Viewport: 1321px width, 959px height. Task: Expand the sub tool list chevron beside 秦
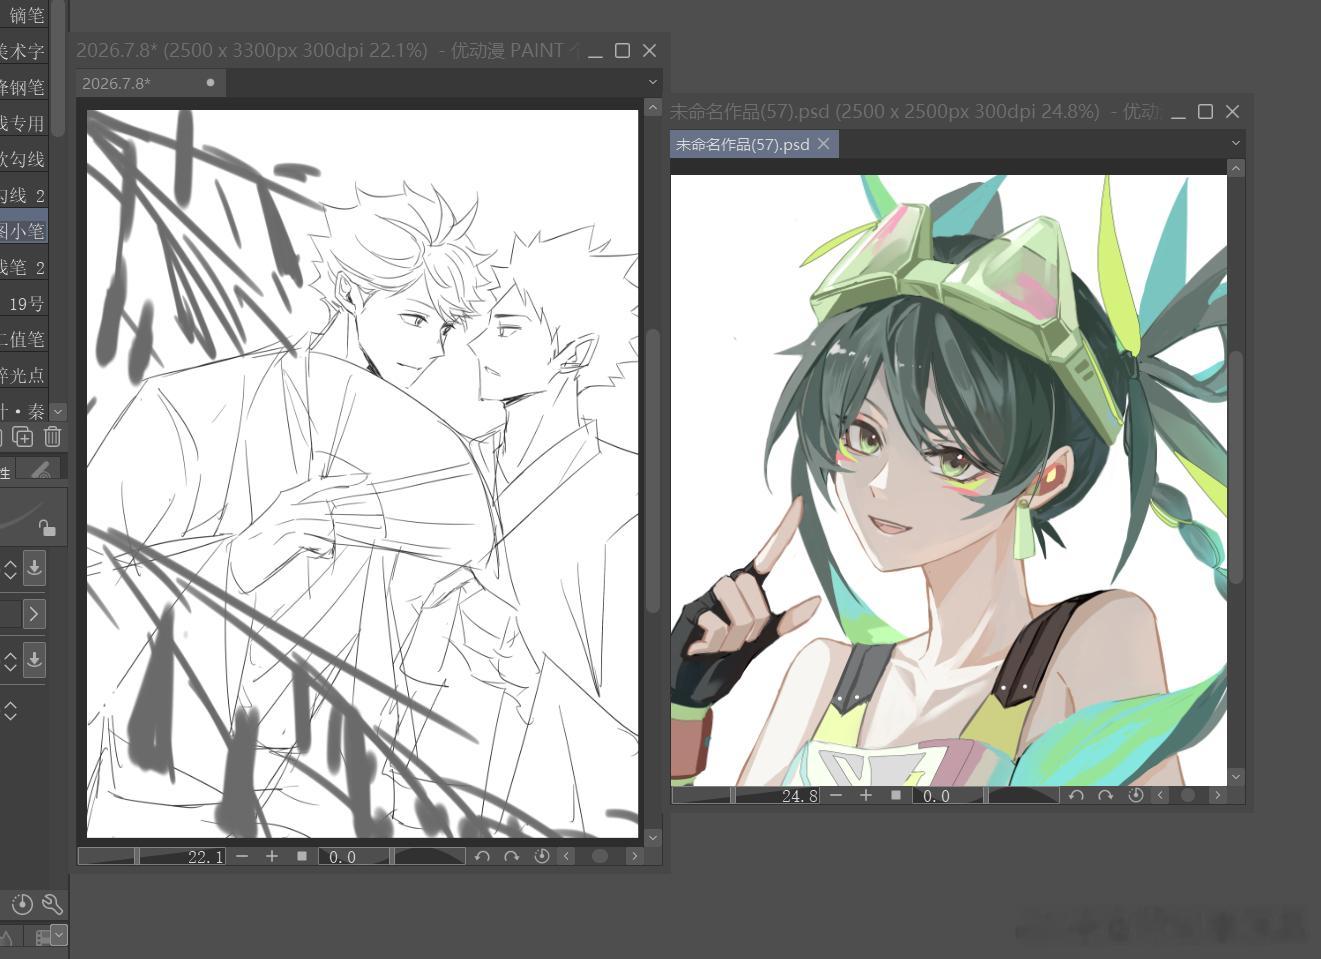(x=58, y=411)
